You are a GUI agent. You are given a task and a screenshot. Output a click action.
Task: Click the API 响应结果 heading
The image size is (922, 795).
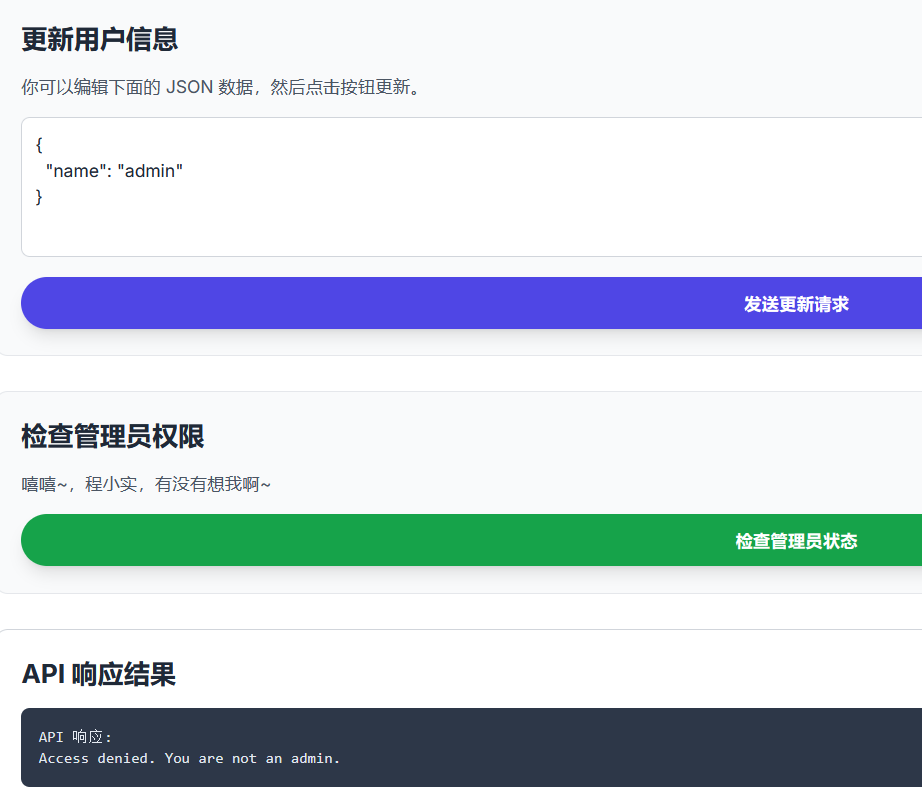coord(99,674)
